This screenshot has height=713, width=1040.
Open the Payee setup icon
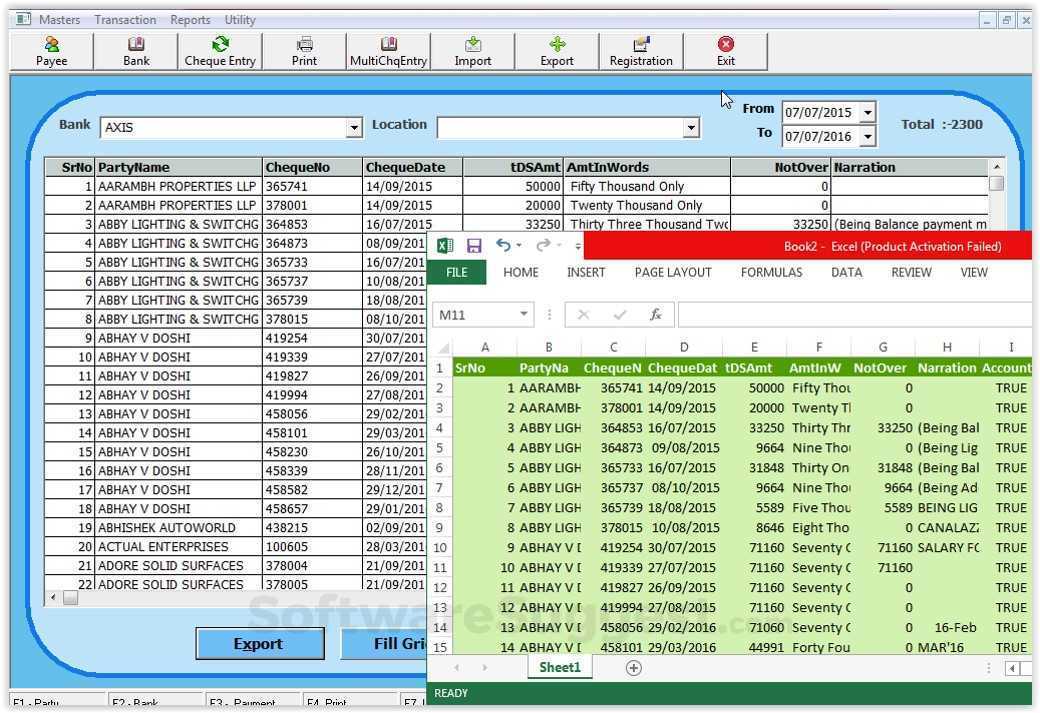(49, 50)
